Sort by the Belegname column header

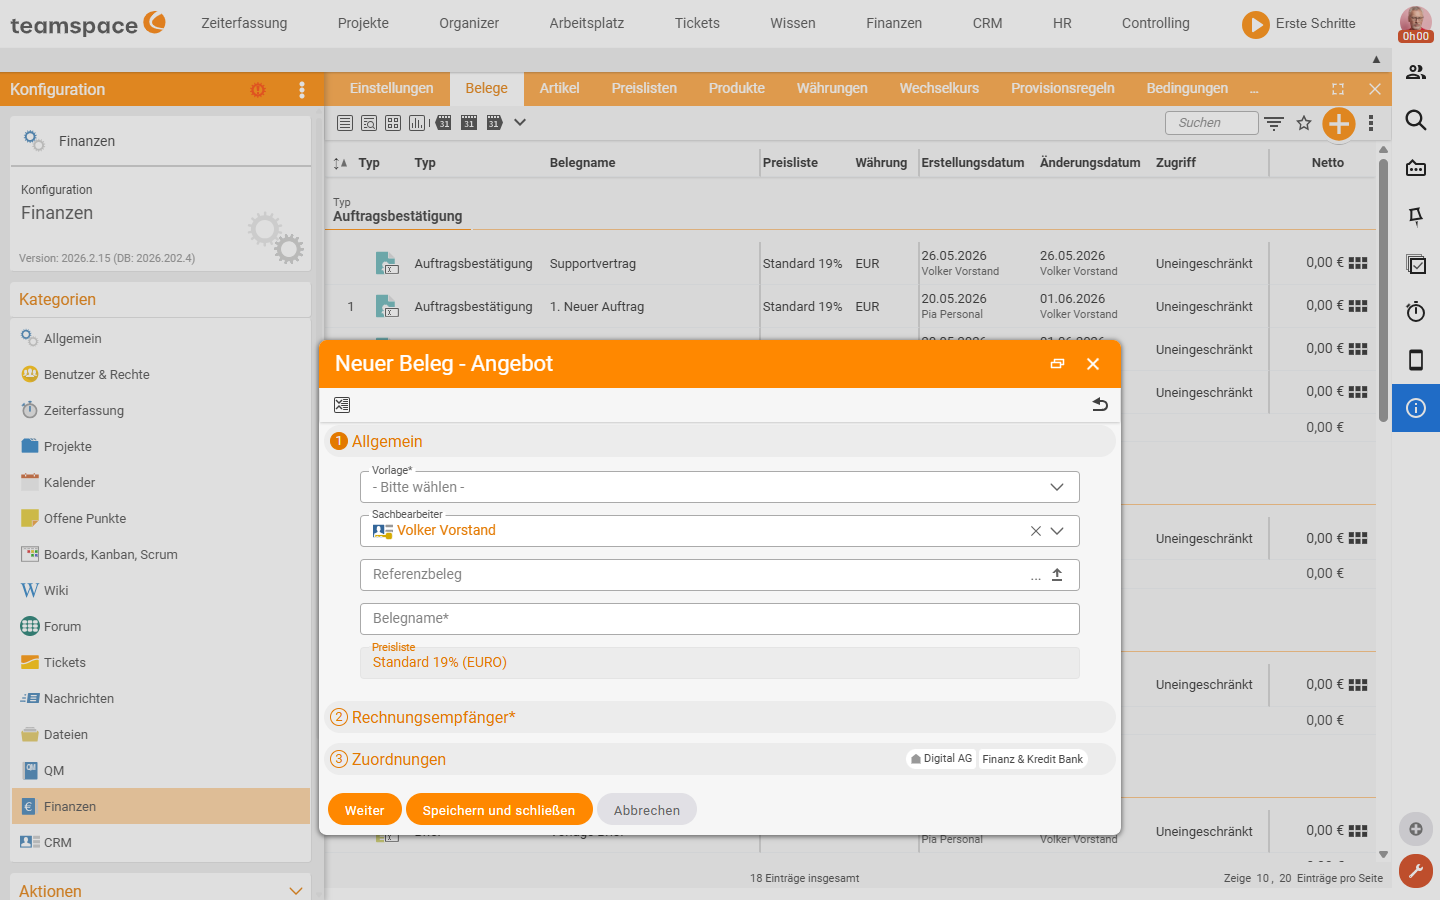[x=582, y=163]
